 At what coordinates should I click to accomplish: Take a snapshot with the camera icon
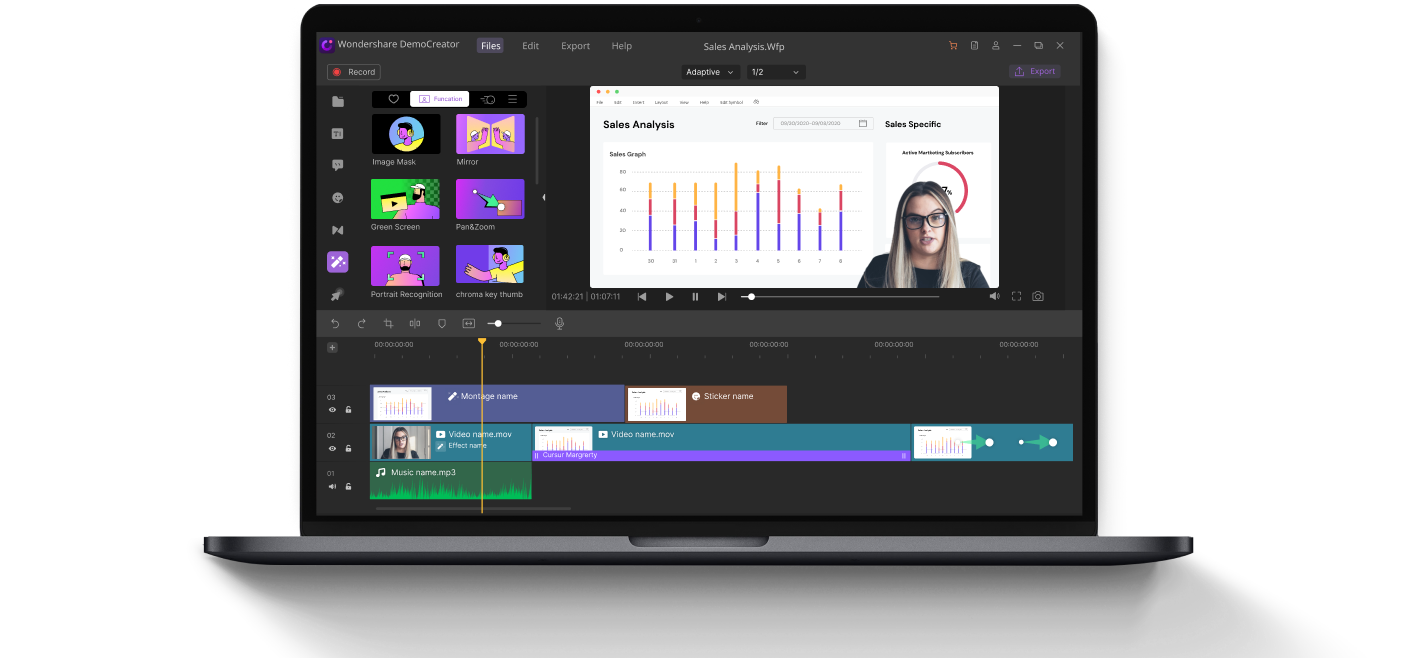(x=1038, y=296)
